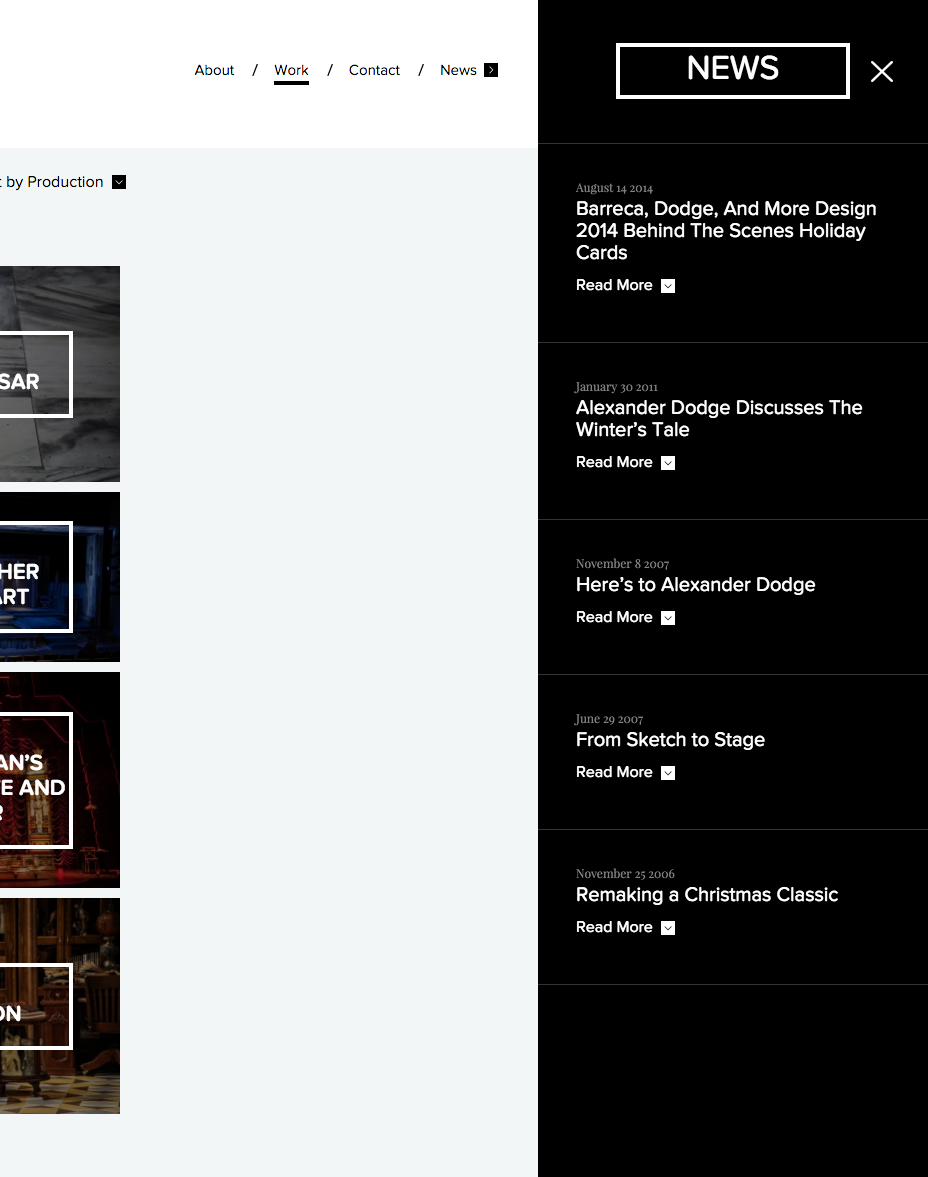Go to the Work menu item
The width and height of the screenshot is (928, 1177).
coord(291,70)
